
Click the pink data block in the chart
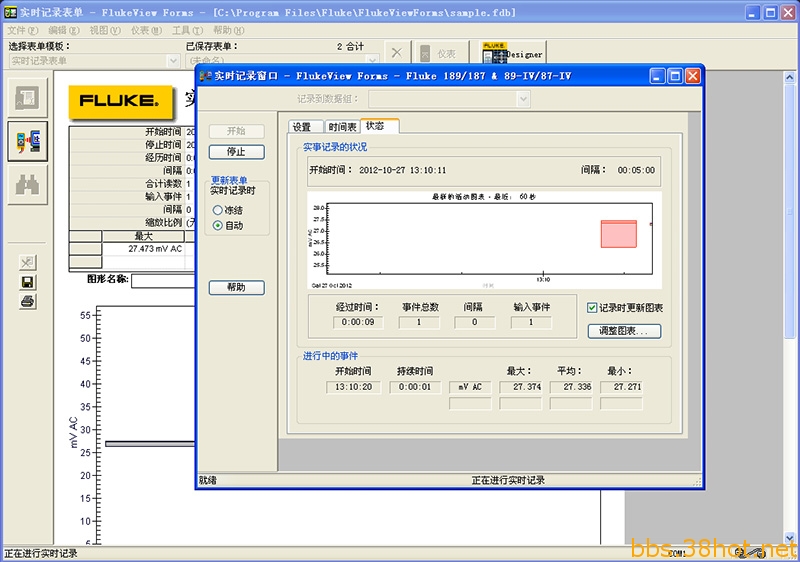pyautogui.click(x=619, y=234)
